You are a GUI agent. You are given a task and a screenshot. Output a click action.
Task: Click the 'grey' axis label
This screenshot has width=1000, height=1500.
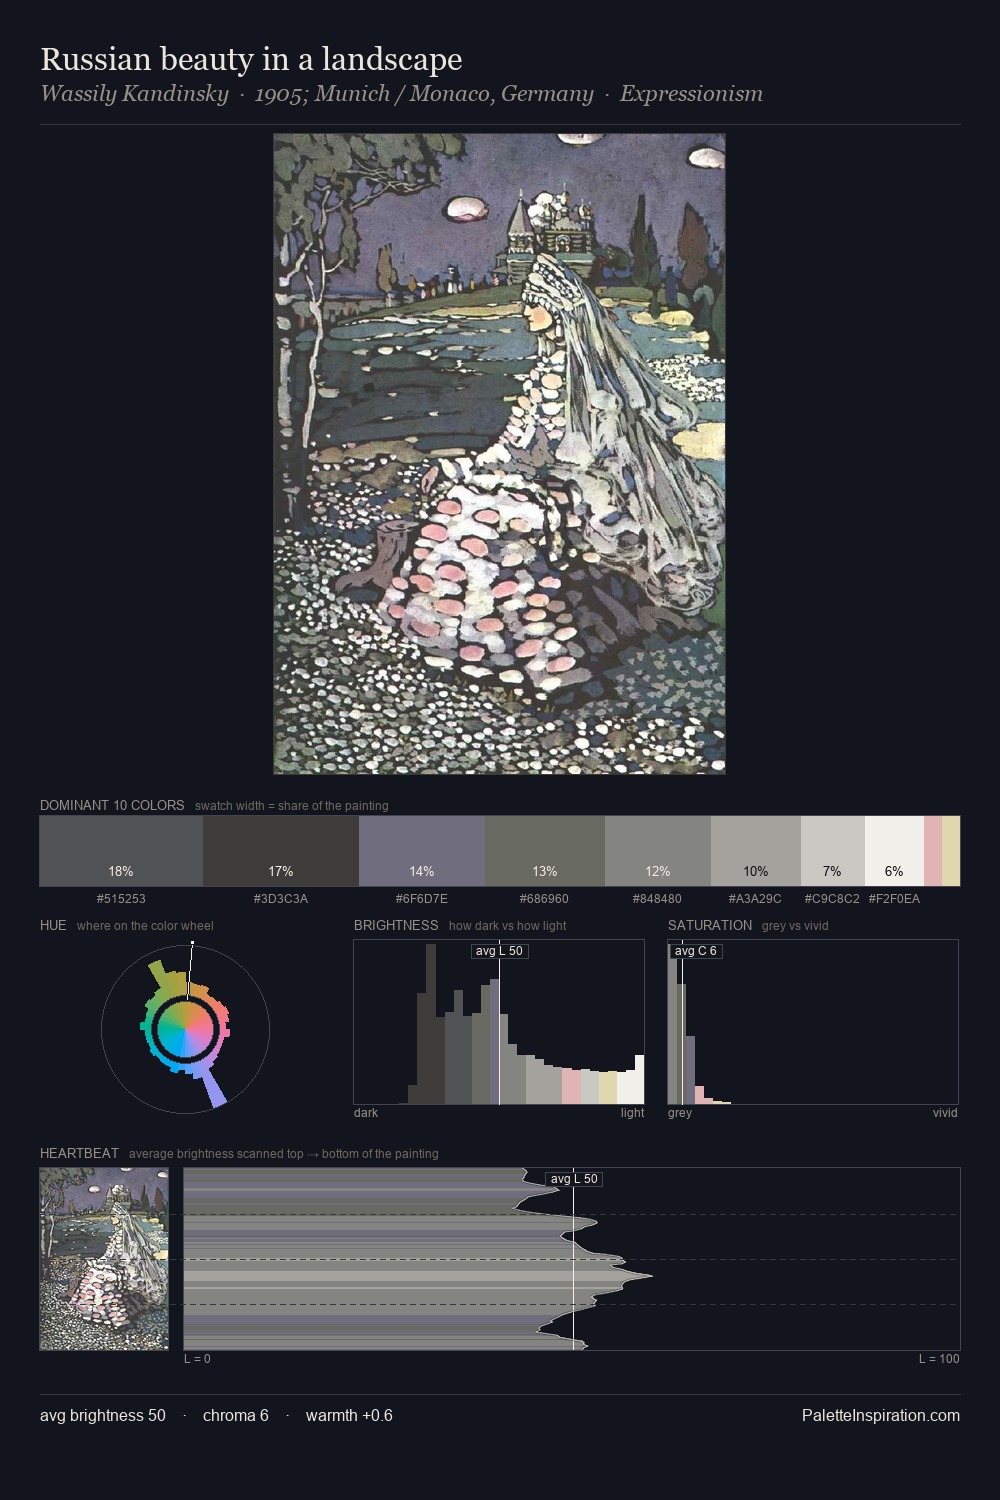(680, 1113)
